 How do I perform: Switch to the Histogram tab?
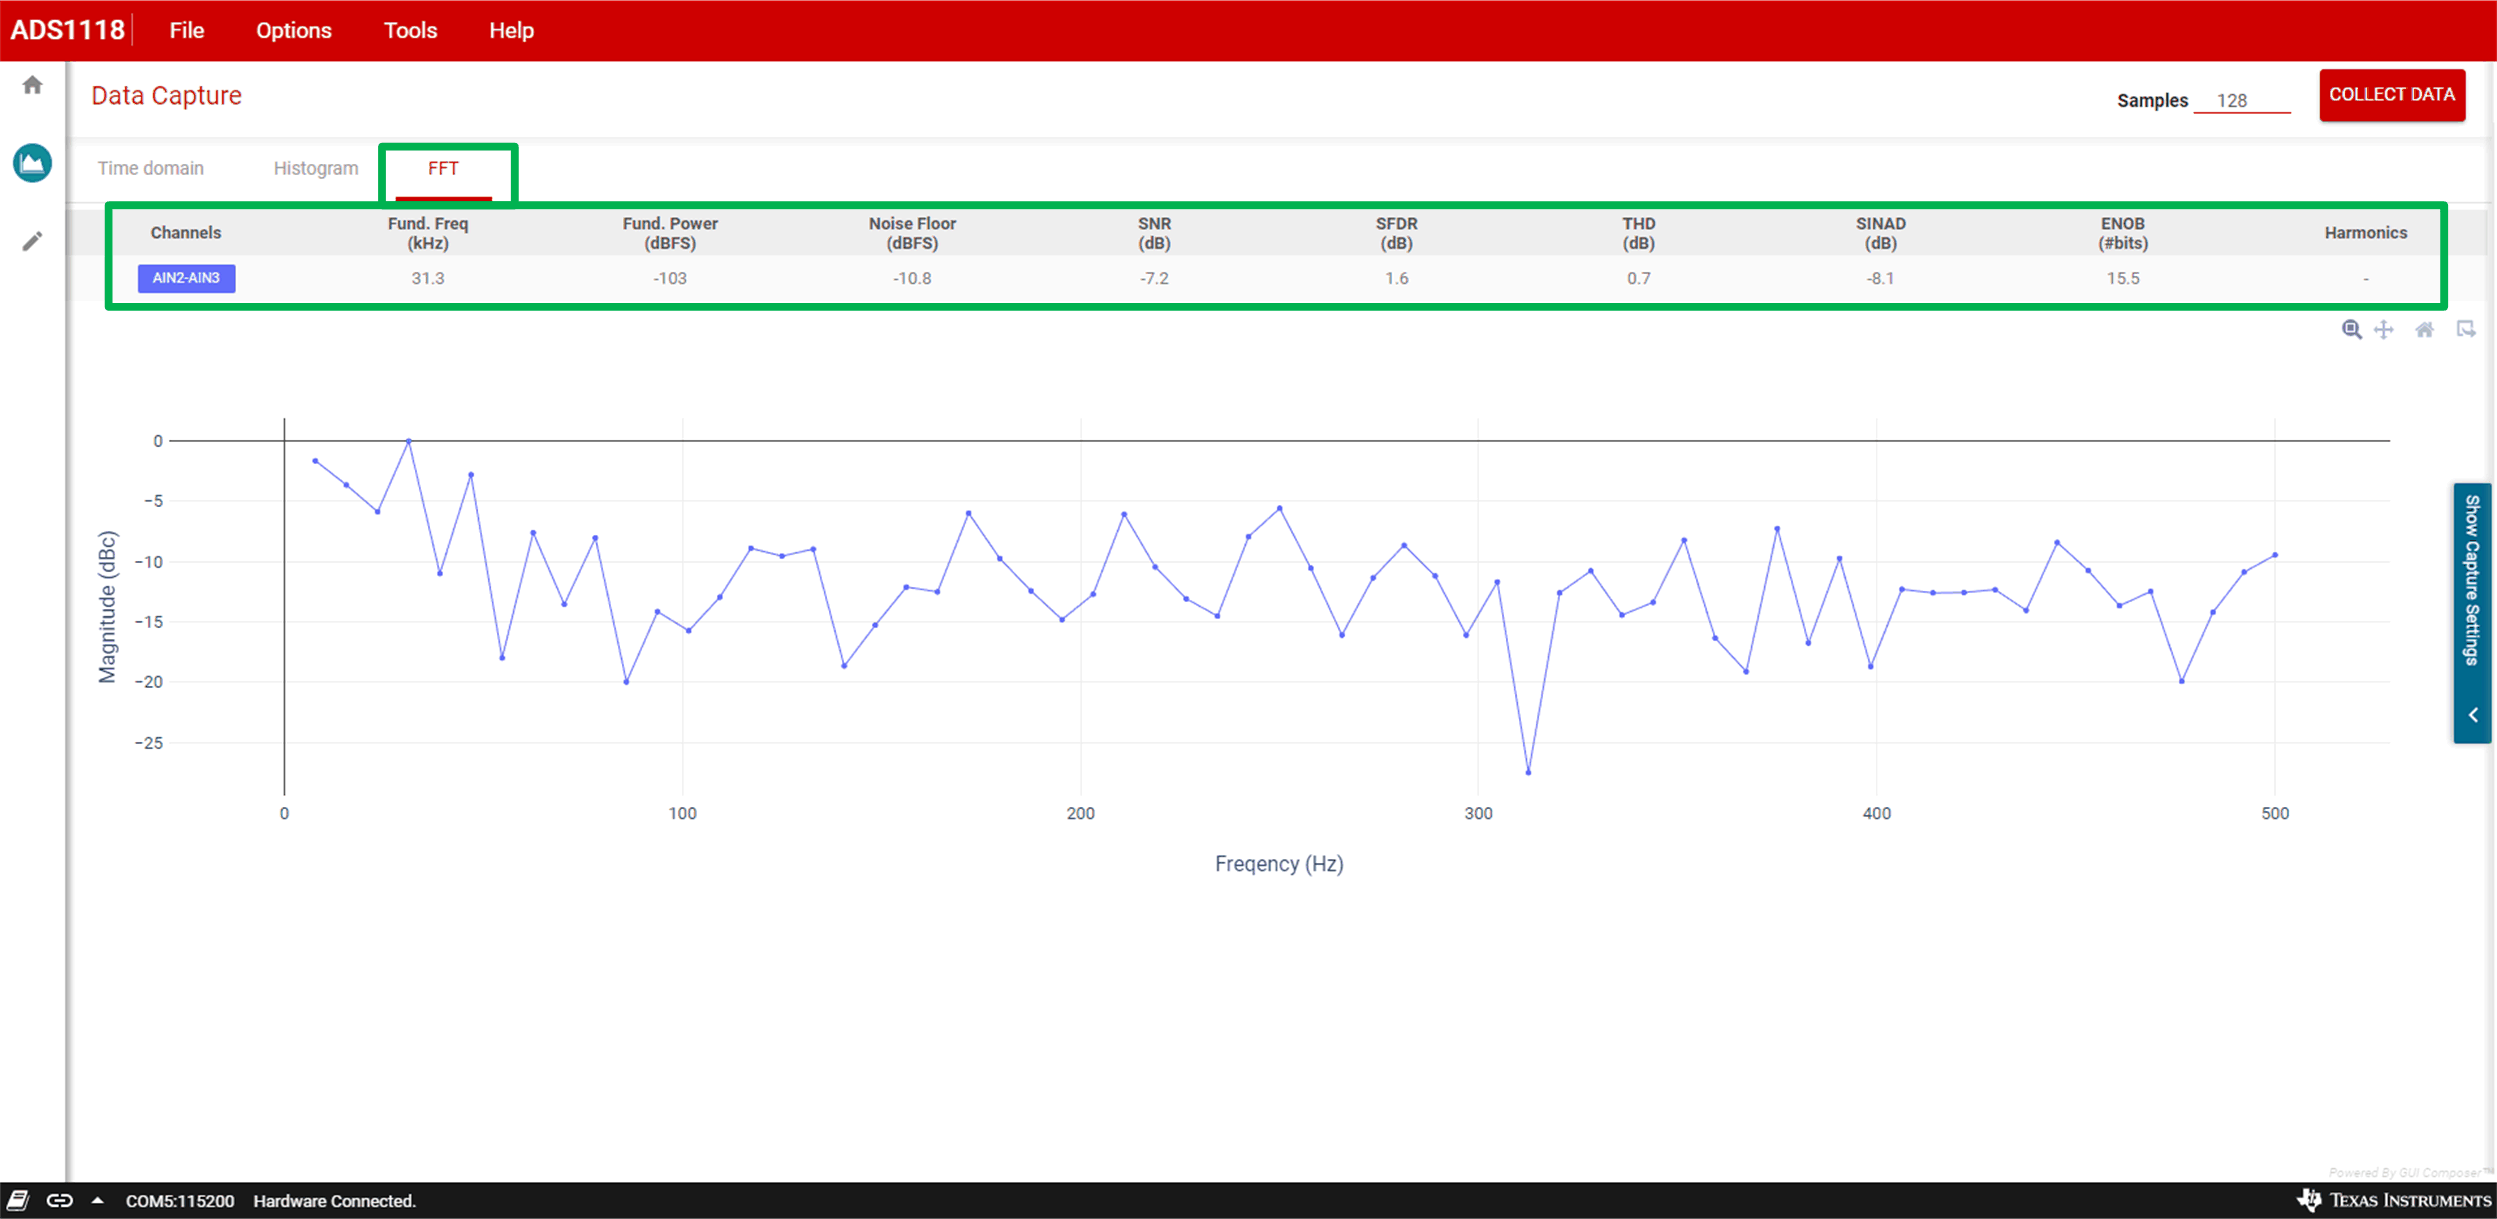(x=315, y=168)
